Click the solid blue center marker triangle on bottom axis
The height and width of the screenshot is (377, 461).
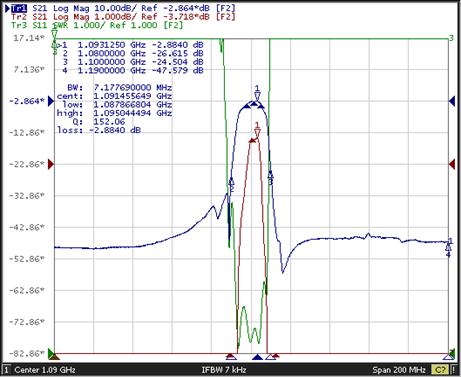(x=257, y=357)
